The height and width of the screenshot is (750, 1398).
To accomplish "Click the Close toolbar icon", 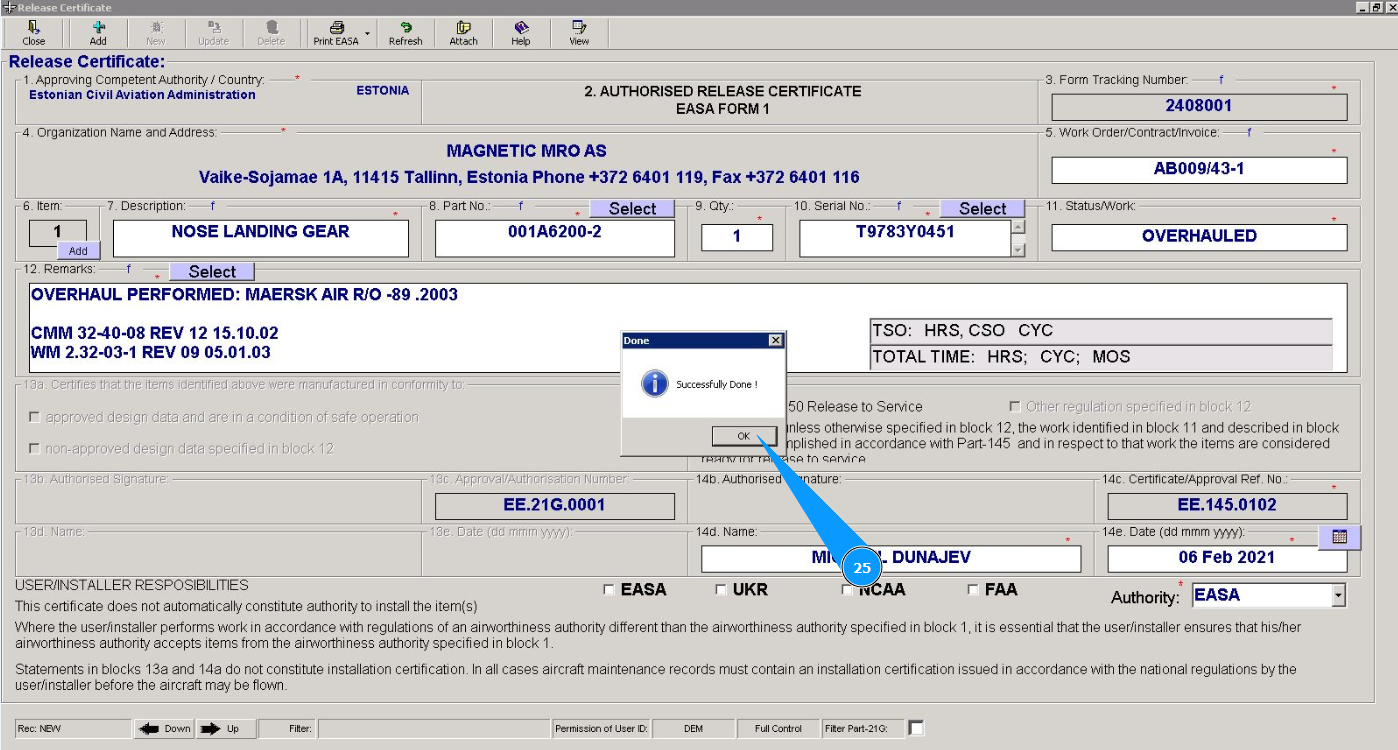I will click(34, 28).
